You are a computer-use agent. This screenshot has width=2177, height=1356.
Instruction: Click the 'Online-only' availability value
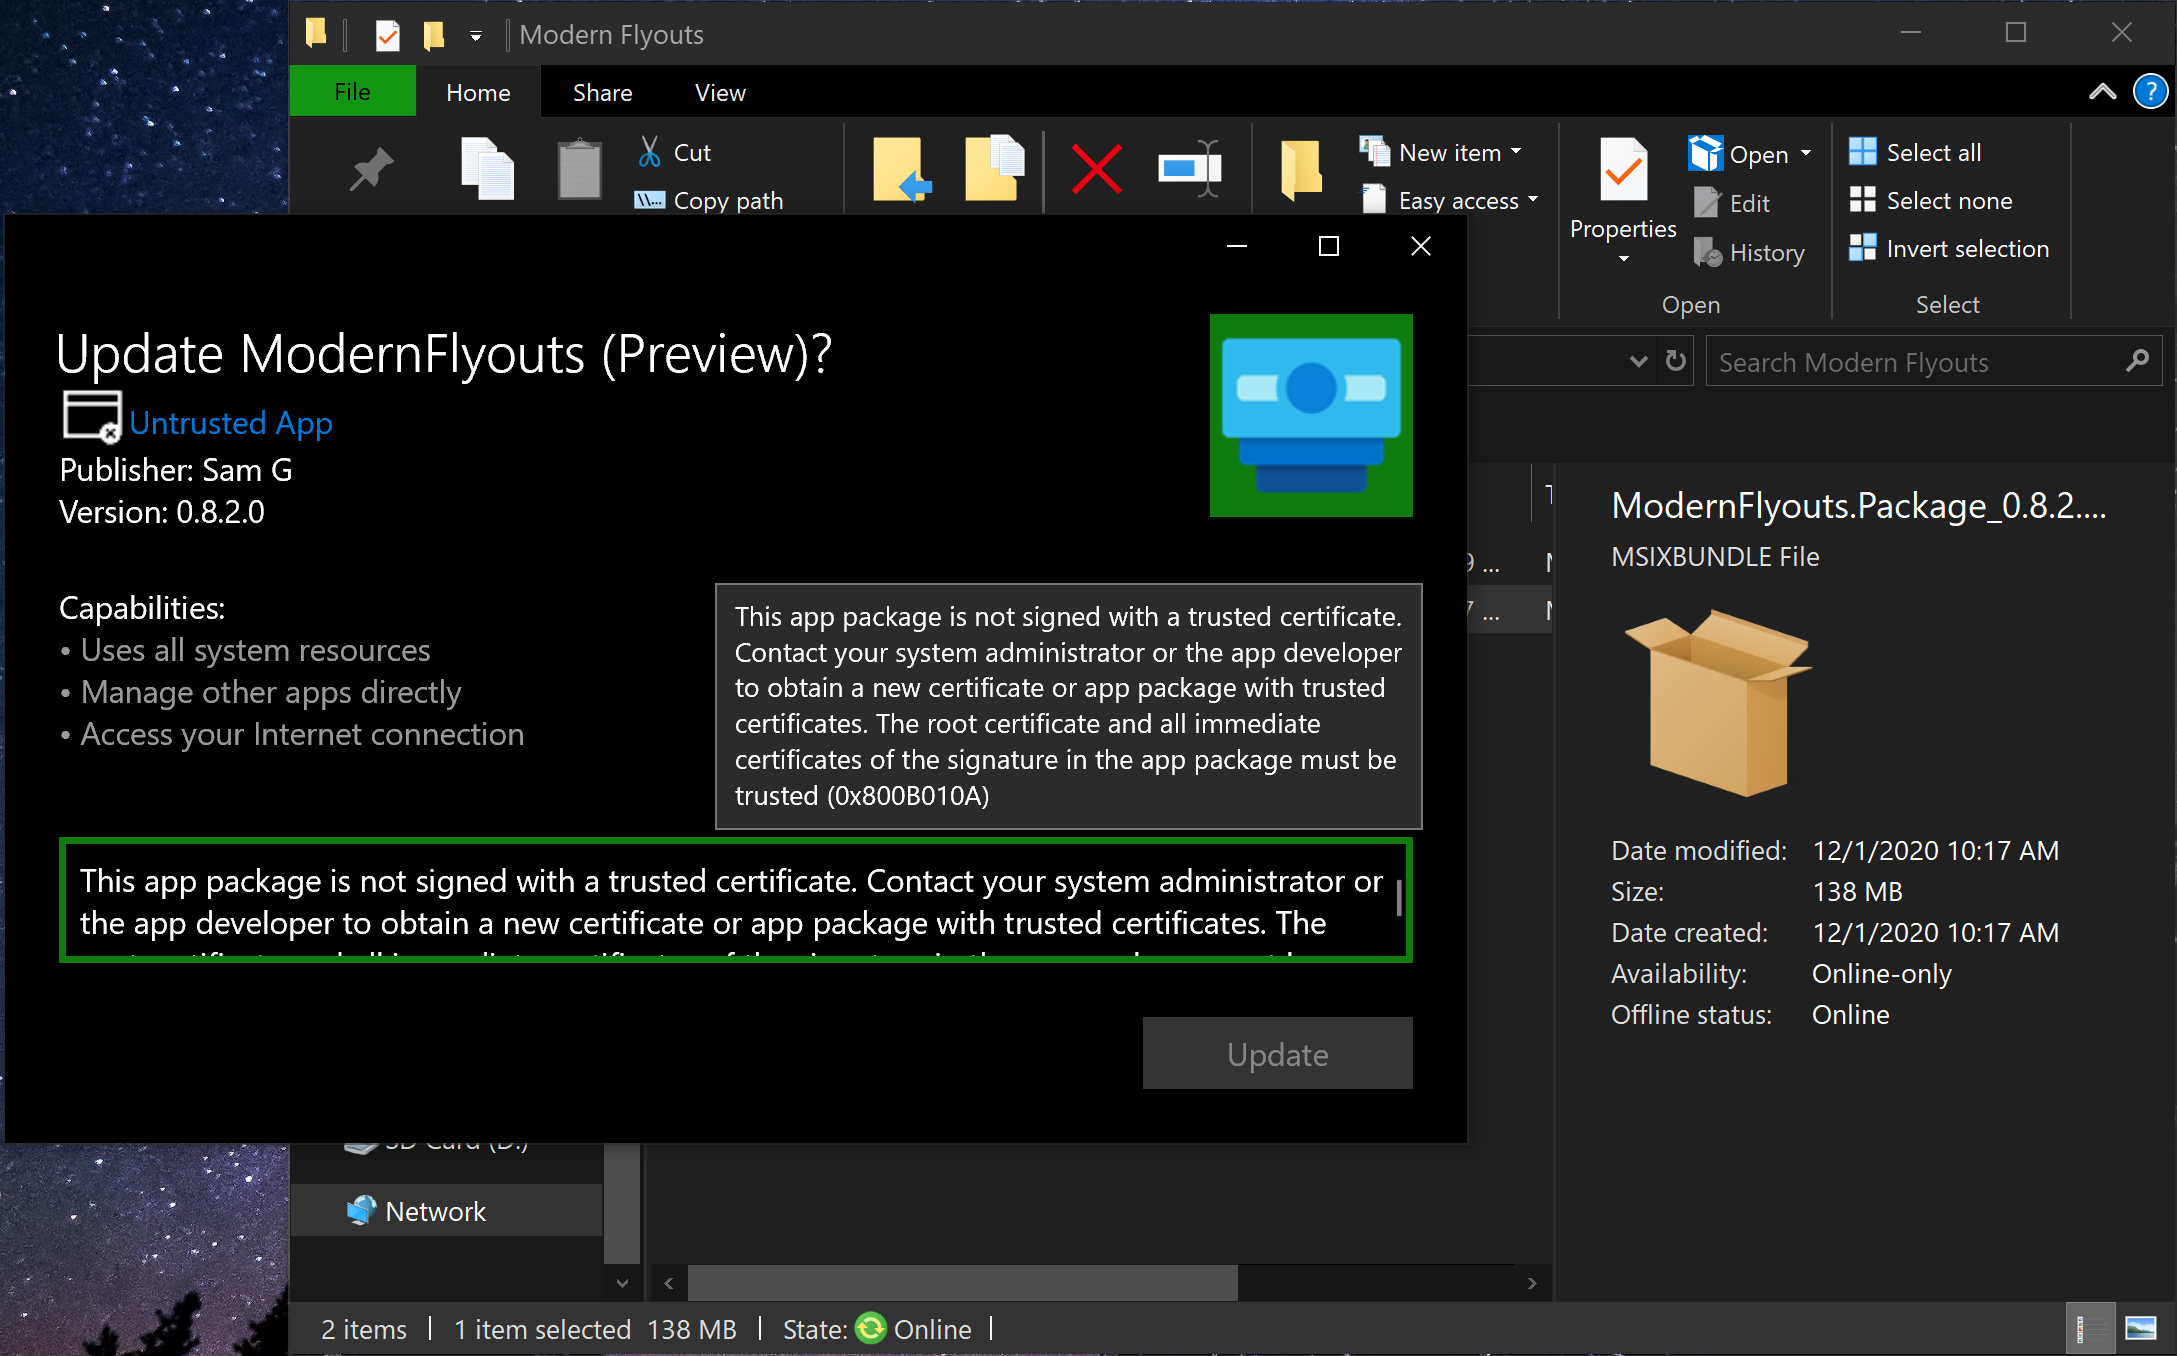(x=1881, y=973)
